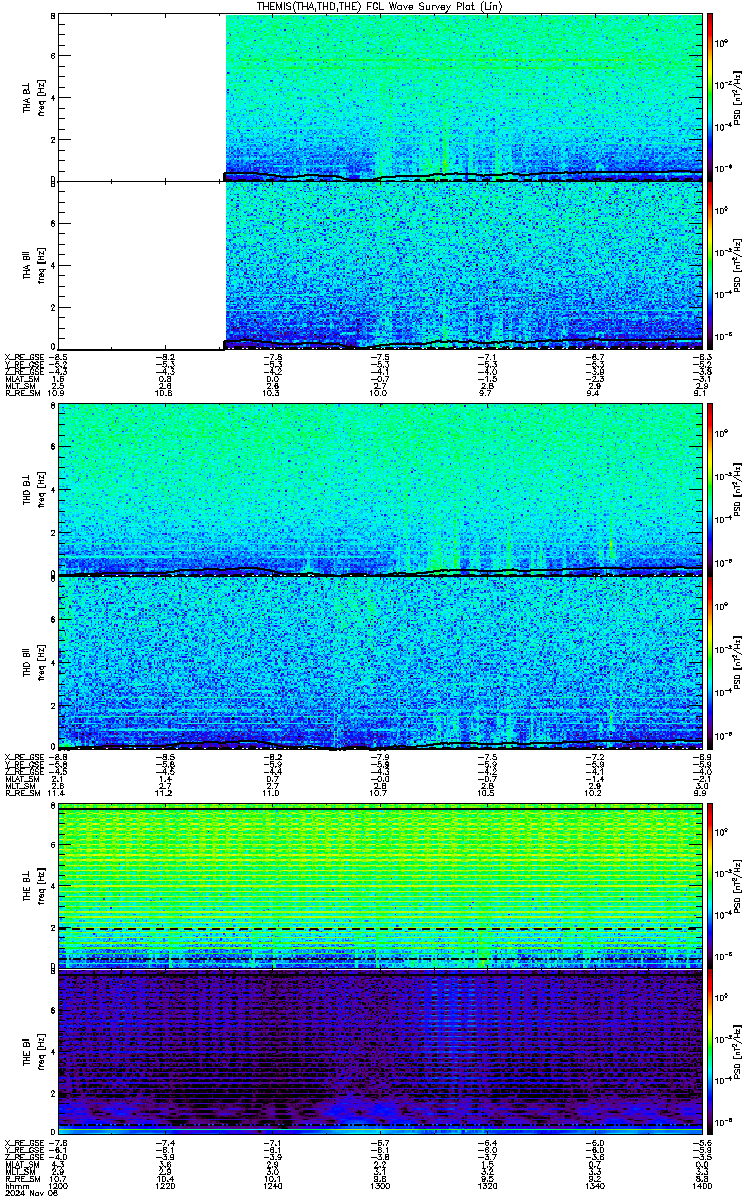
Task: Click the 'hhmm' time format label
Action: [x=15, y=1185]
